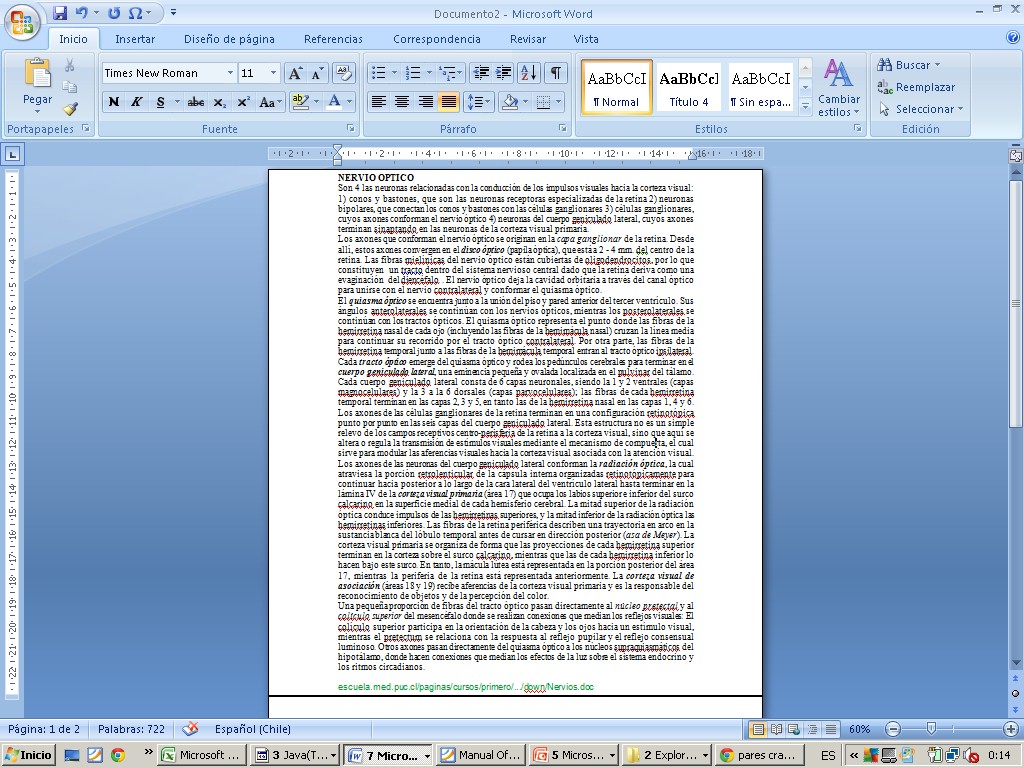
Task: Open the Office Button menu
Action: point(22,20)
